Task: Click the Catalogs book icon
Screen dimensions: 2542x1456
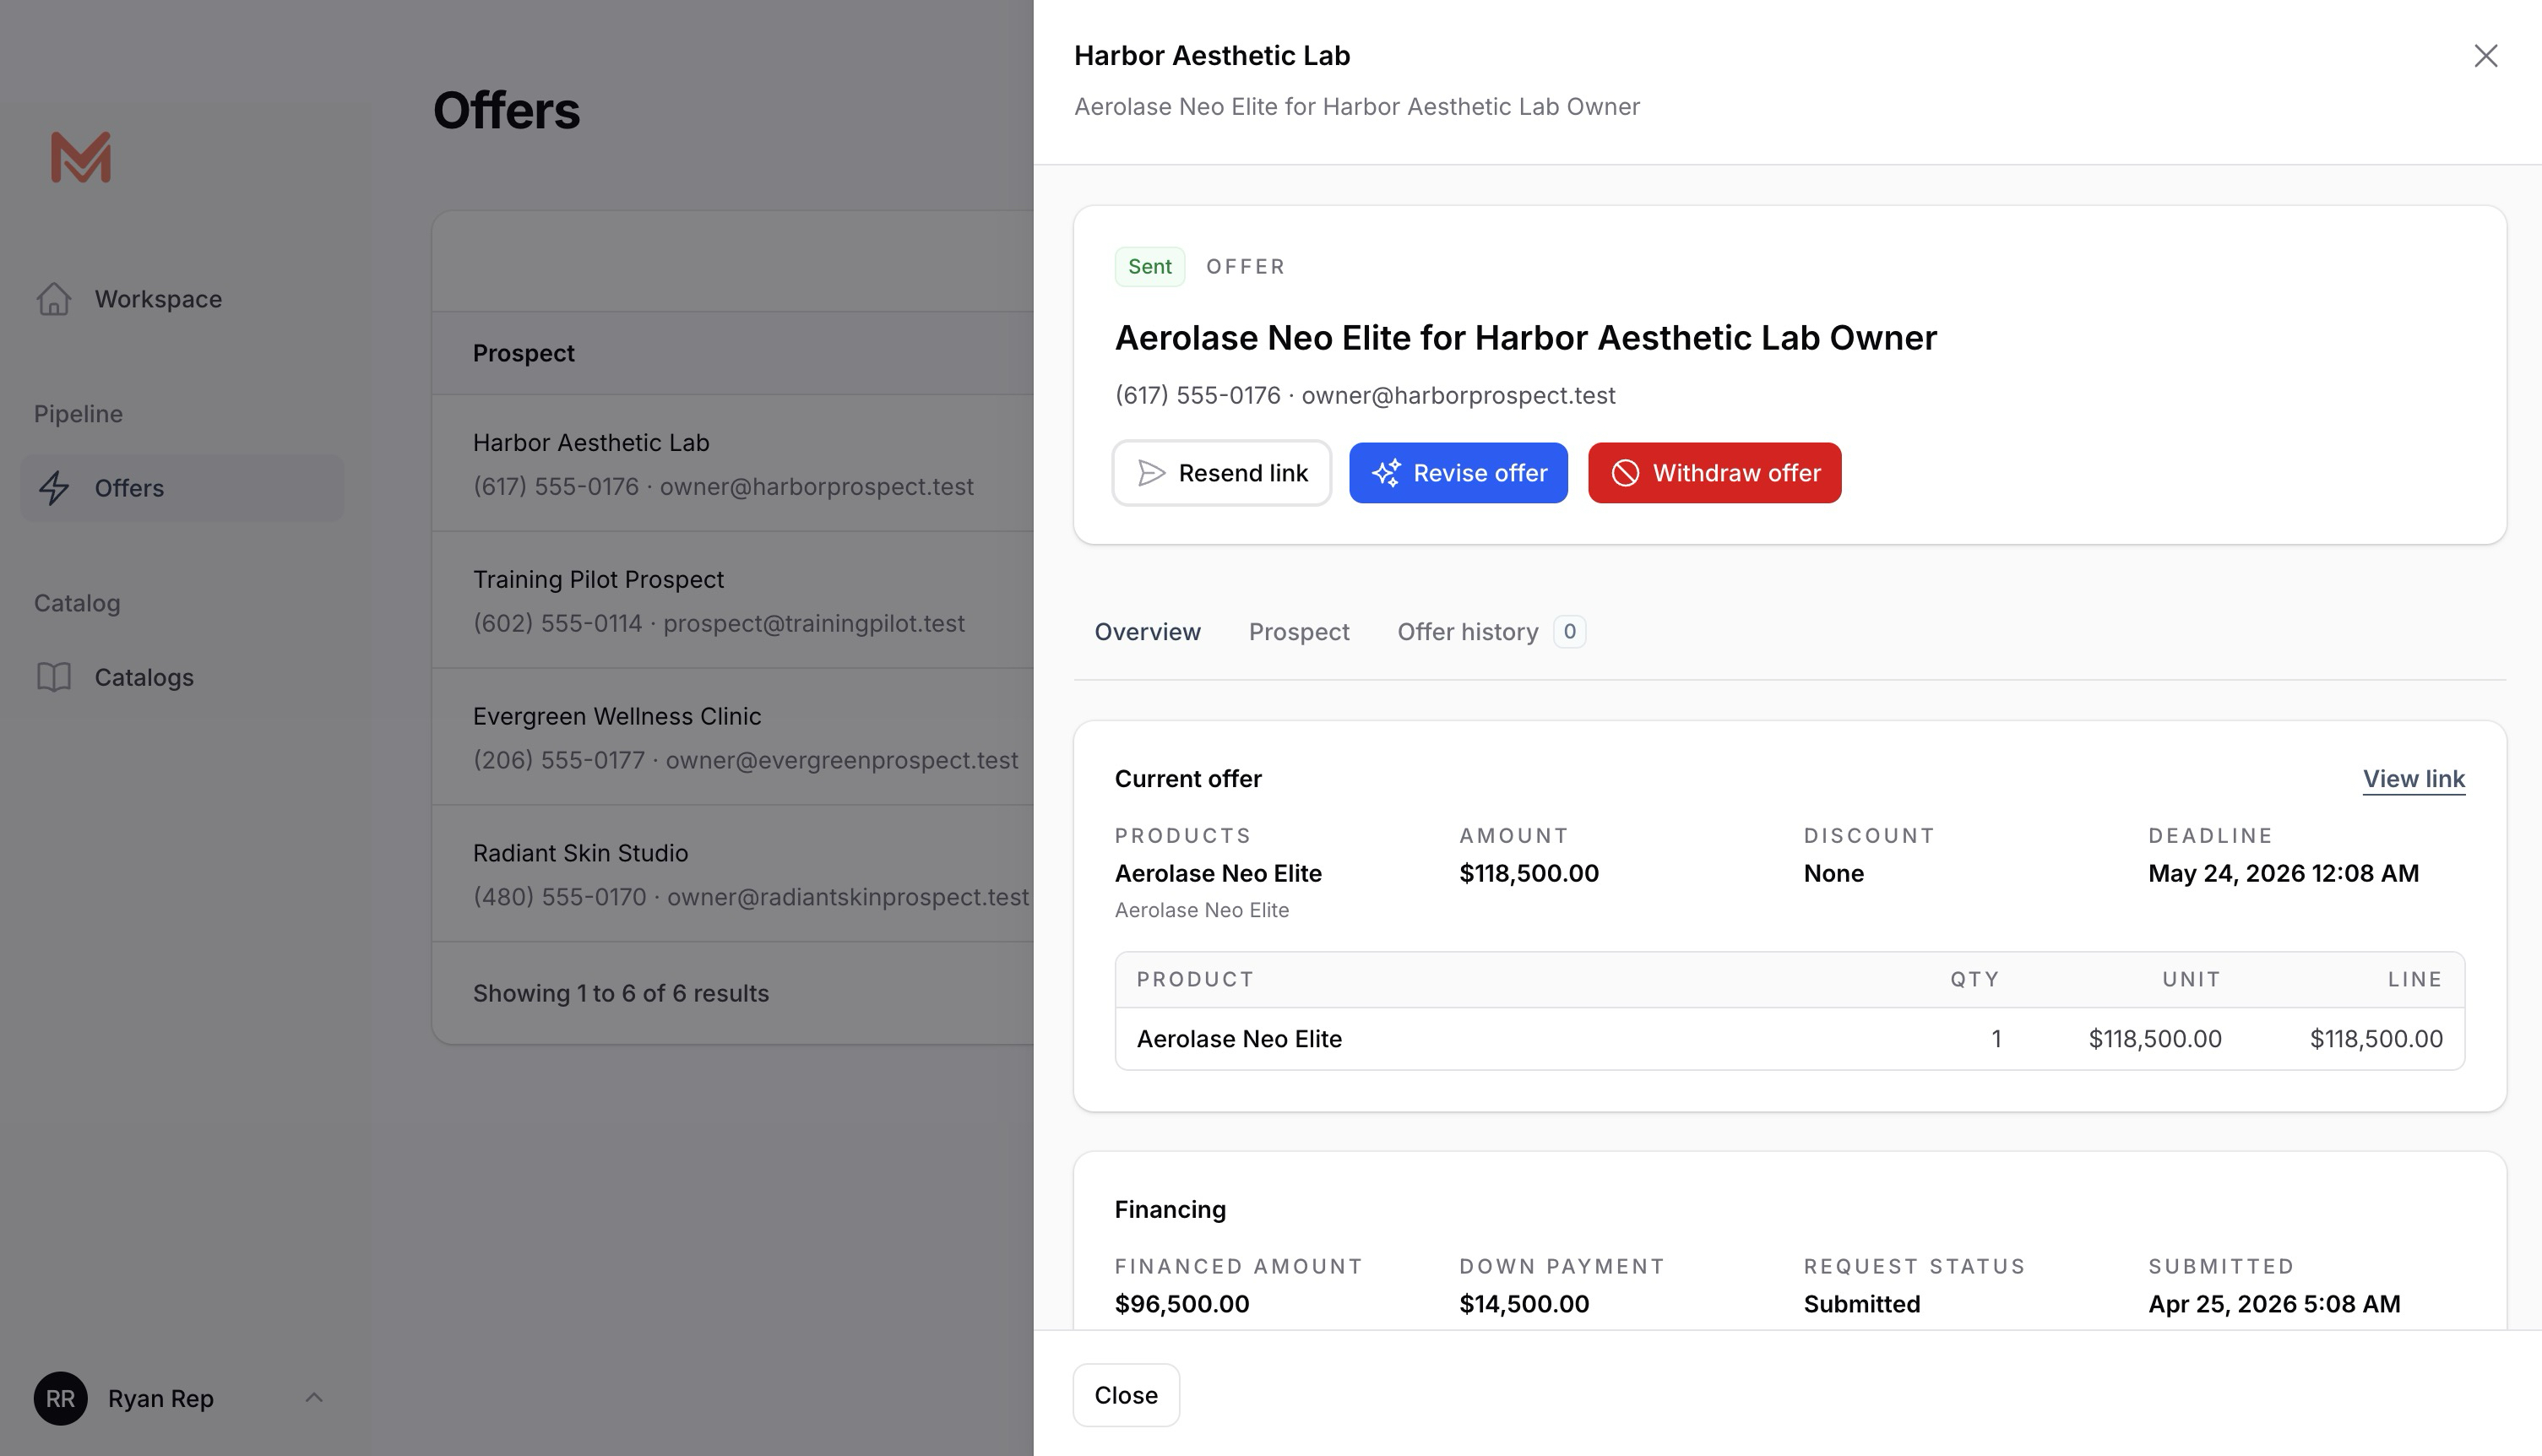Action: (54, 677)
